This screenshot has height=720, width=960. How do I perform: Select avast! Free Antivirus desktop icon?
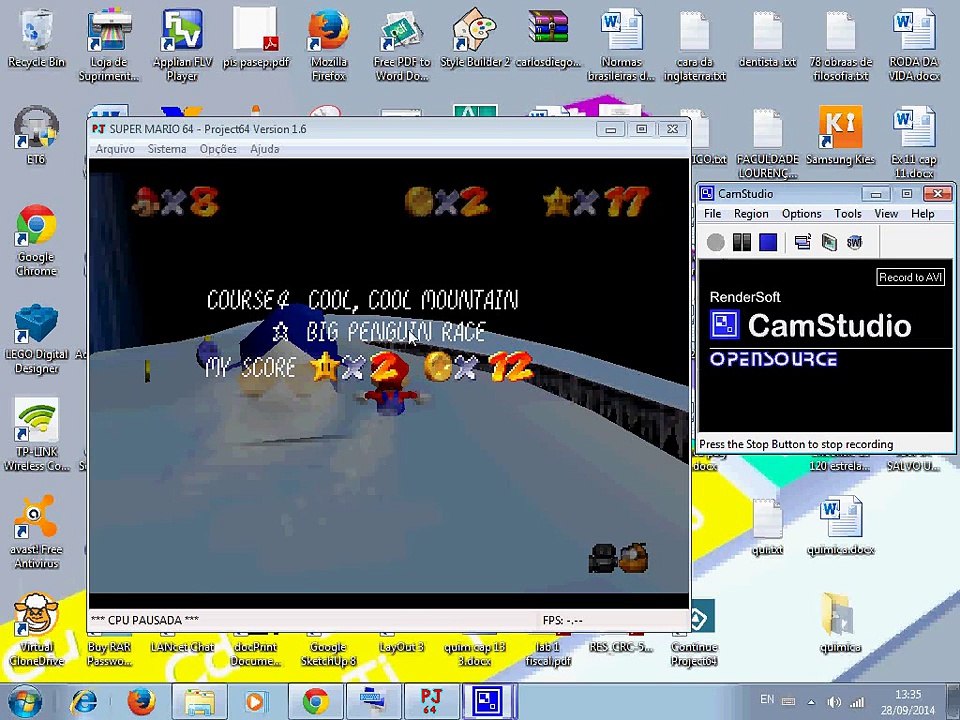[x=36, y=532]
